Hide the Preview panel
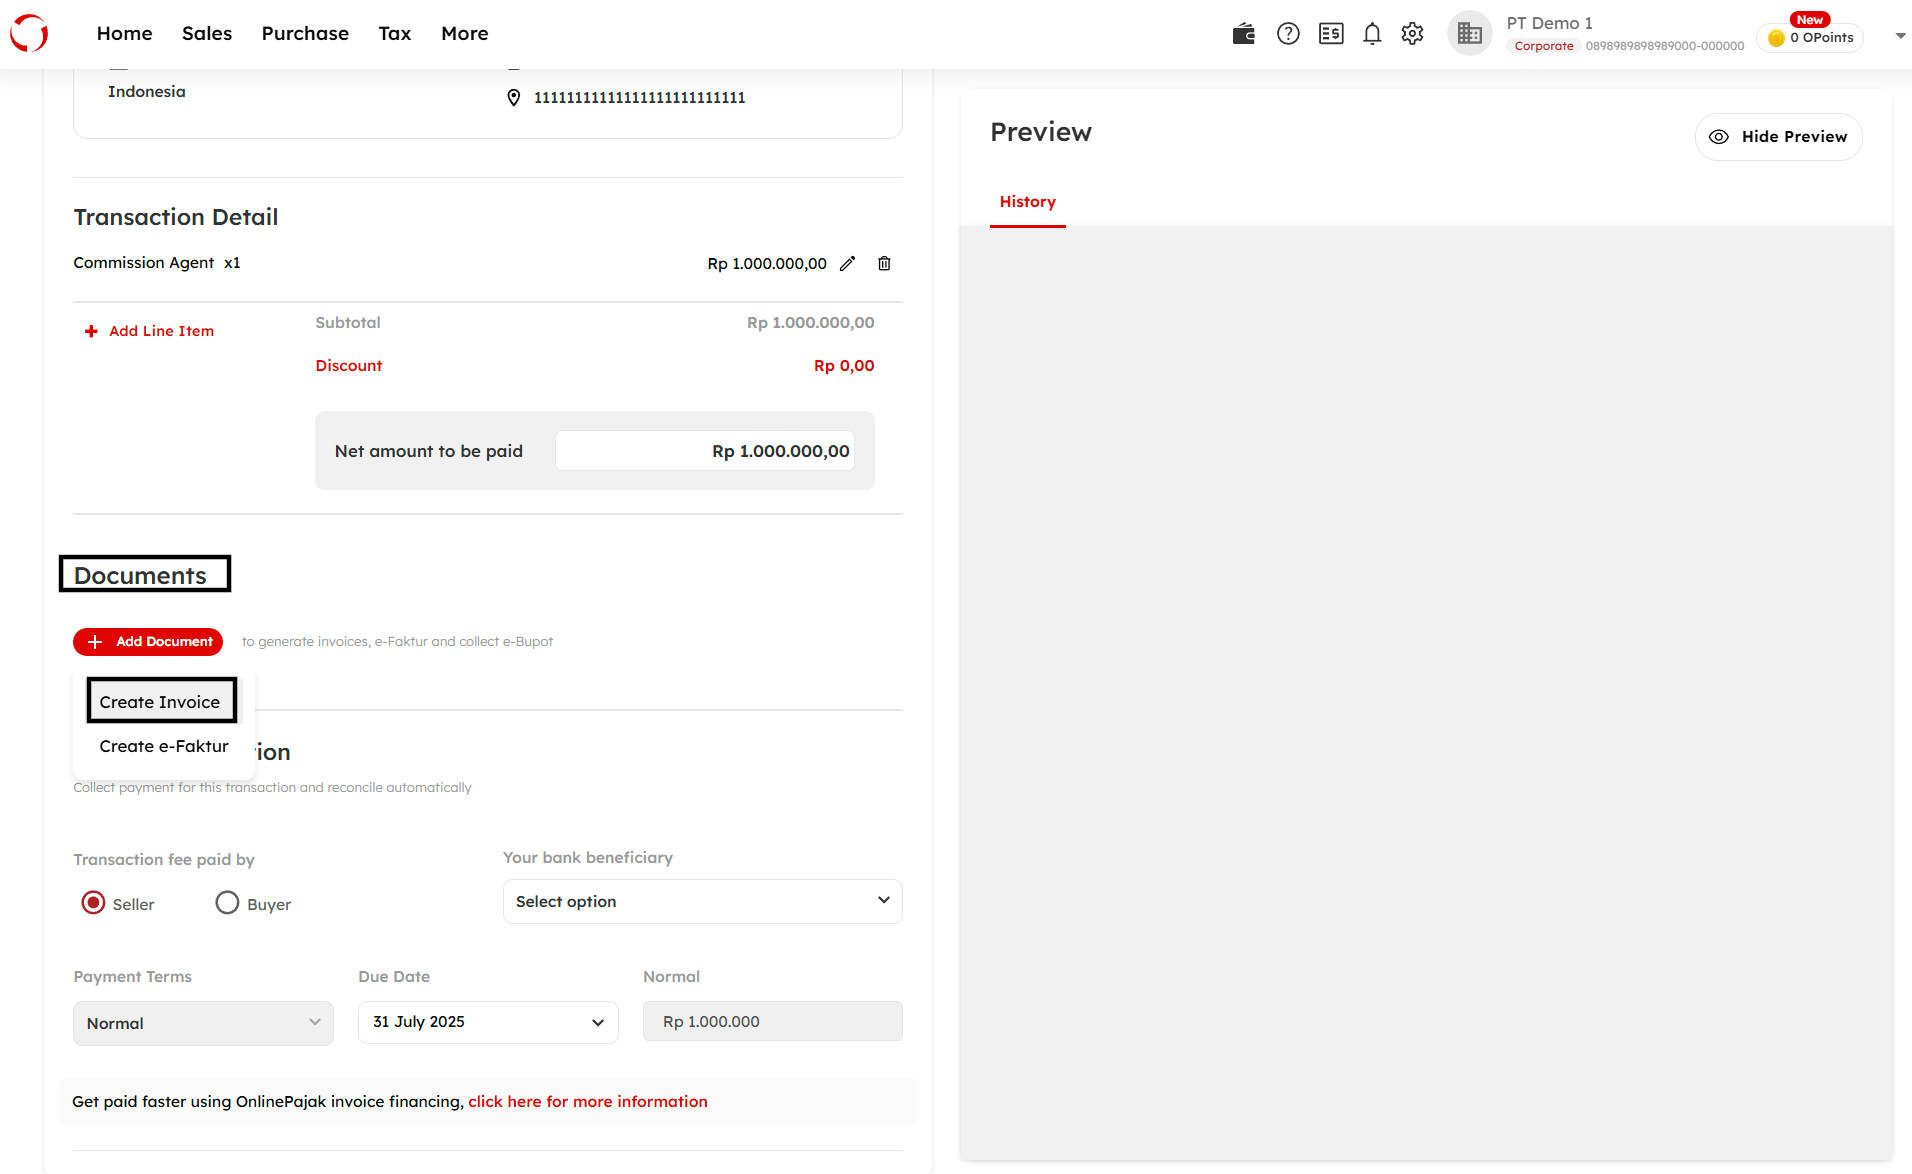Image resolution: width=1912 pixels, height=1174 pixels. tap(1778, 137)
